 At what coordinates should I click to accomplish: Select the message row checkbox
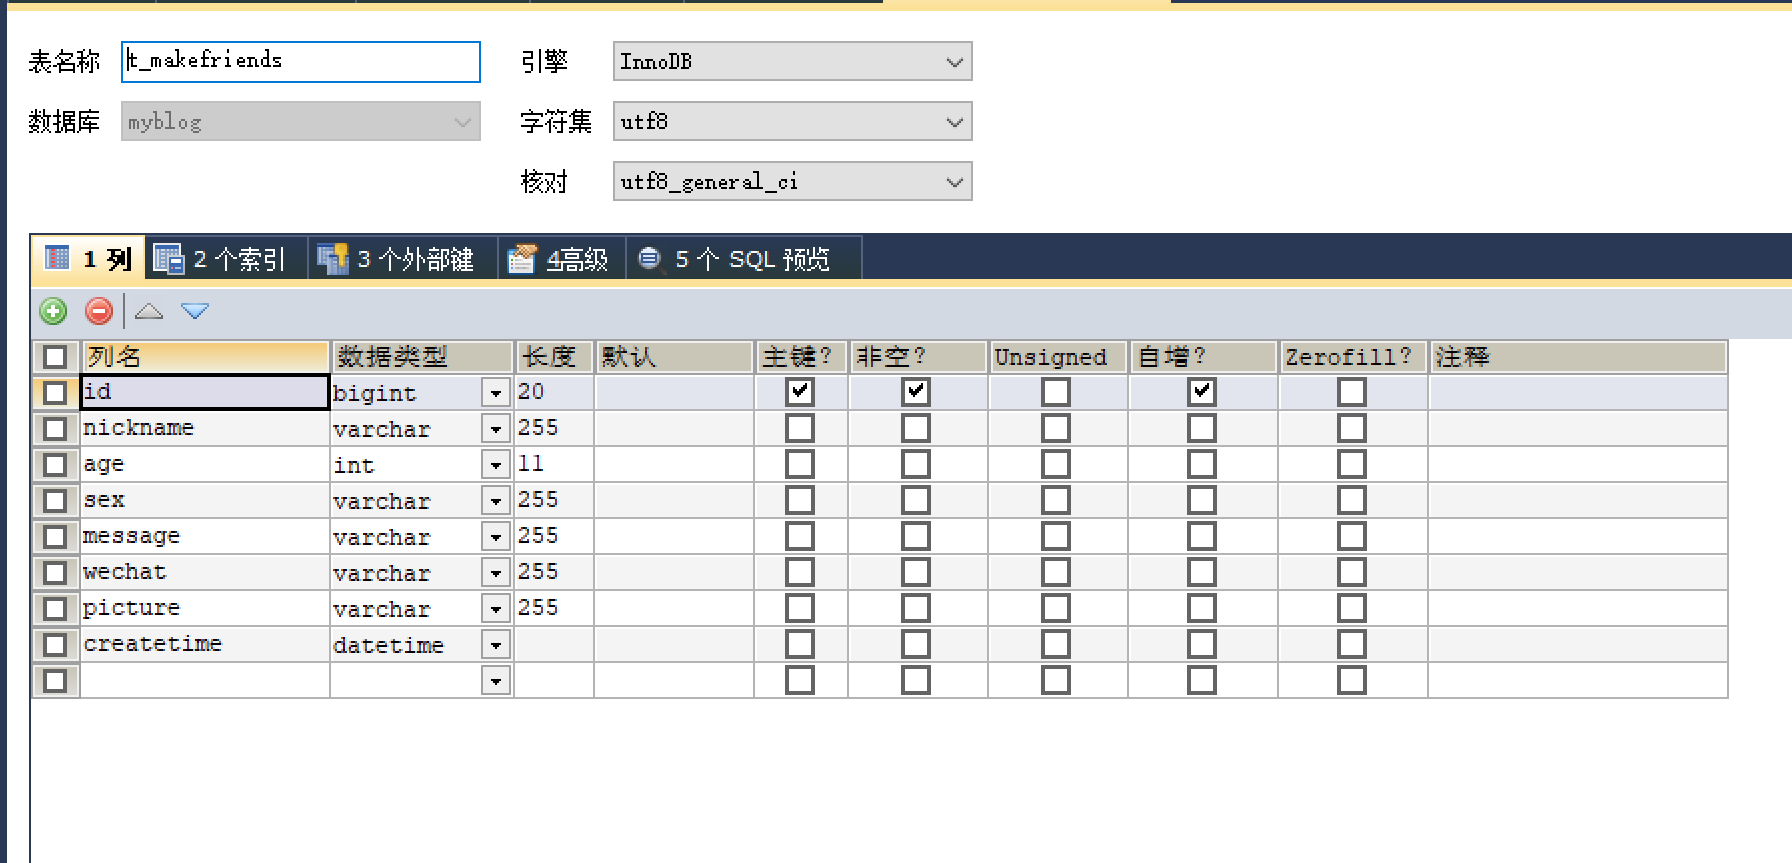pos(55,537)
